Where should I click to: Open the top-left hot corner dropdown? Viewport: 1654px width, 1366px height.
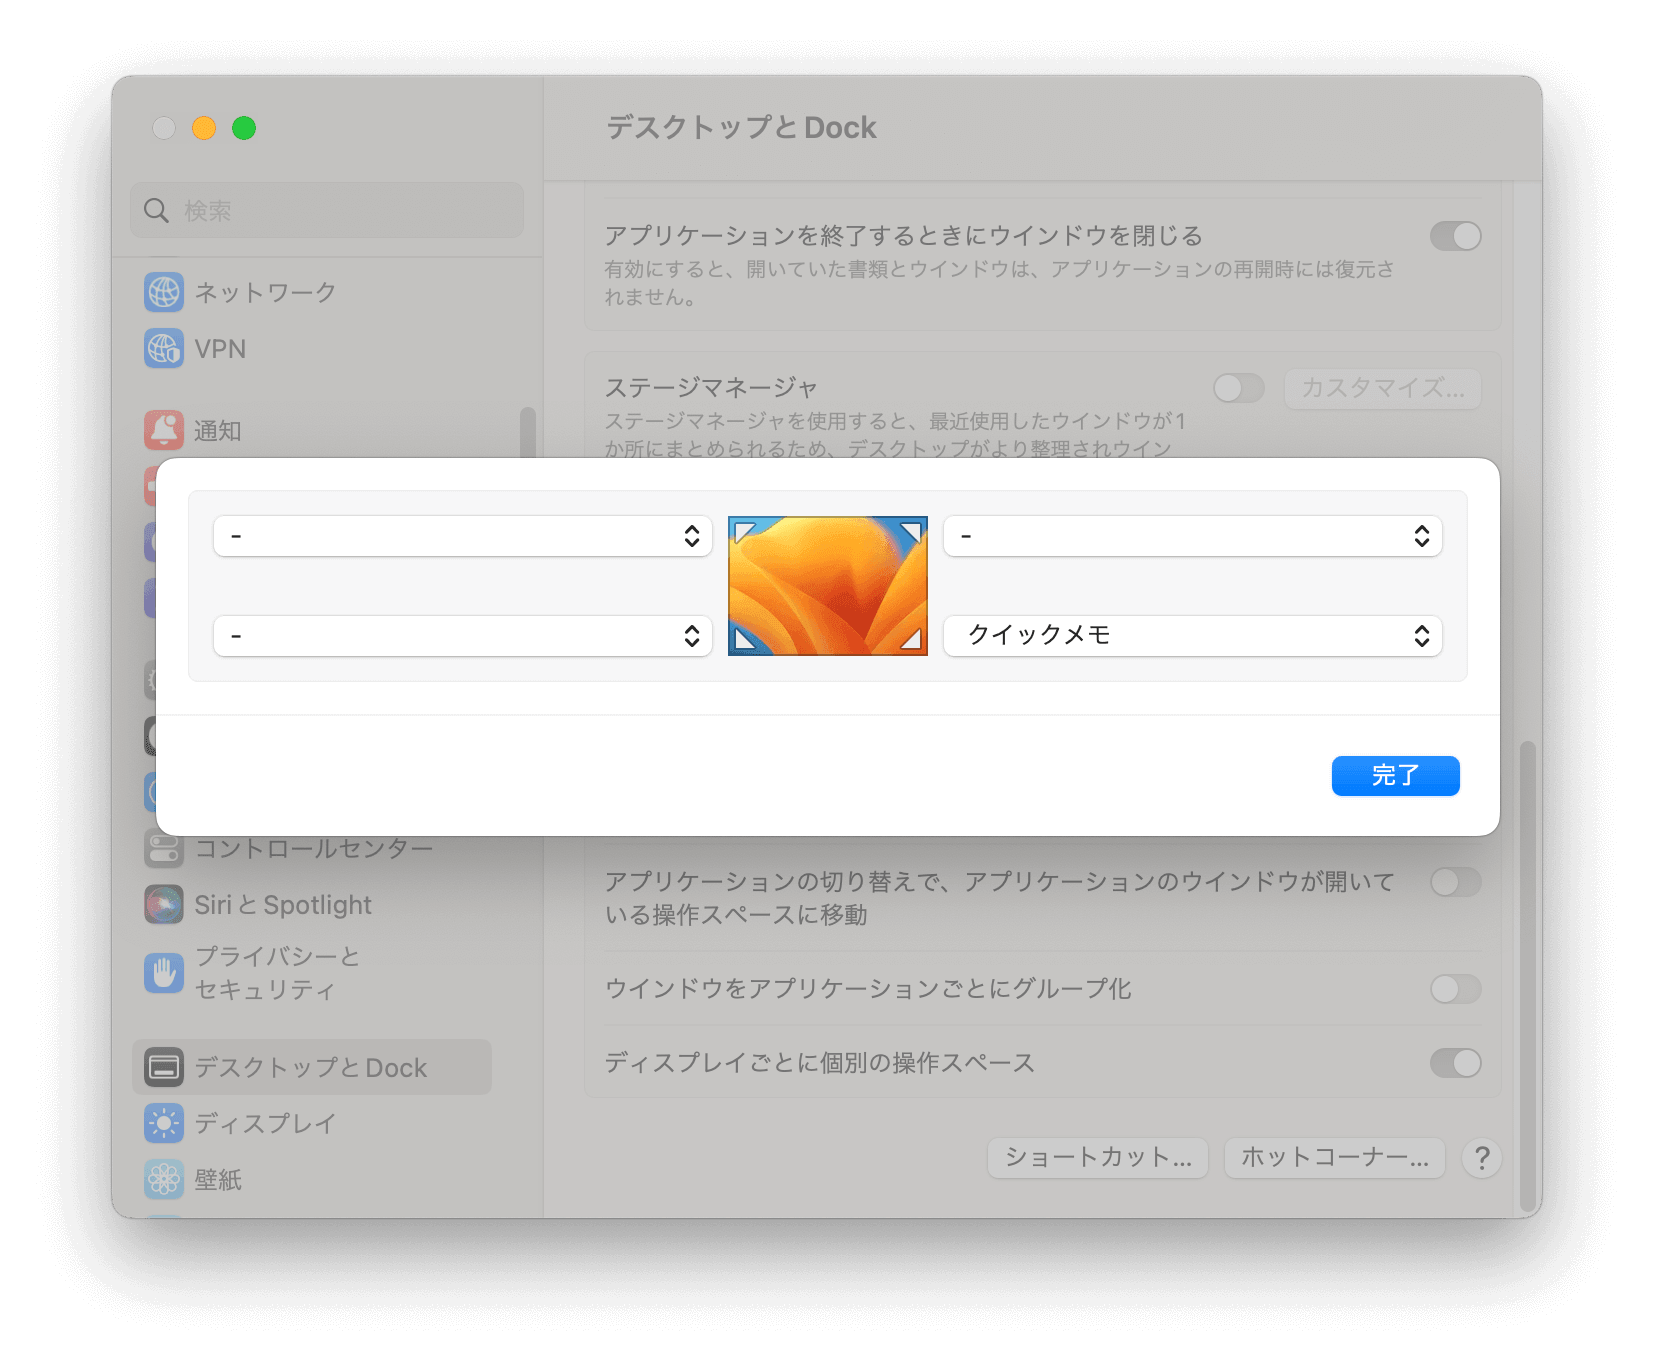pos(463,536)
